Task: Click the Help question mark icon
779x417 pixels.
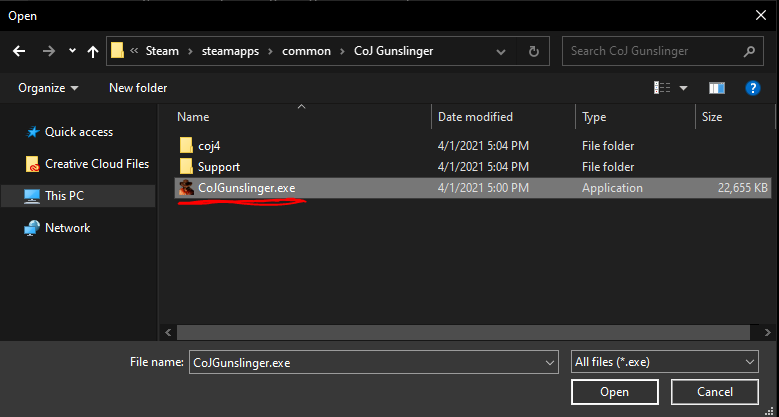Action: pos(753,88)
